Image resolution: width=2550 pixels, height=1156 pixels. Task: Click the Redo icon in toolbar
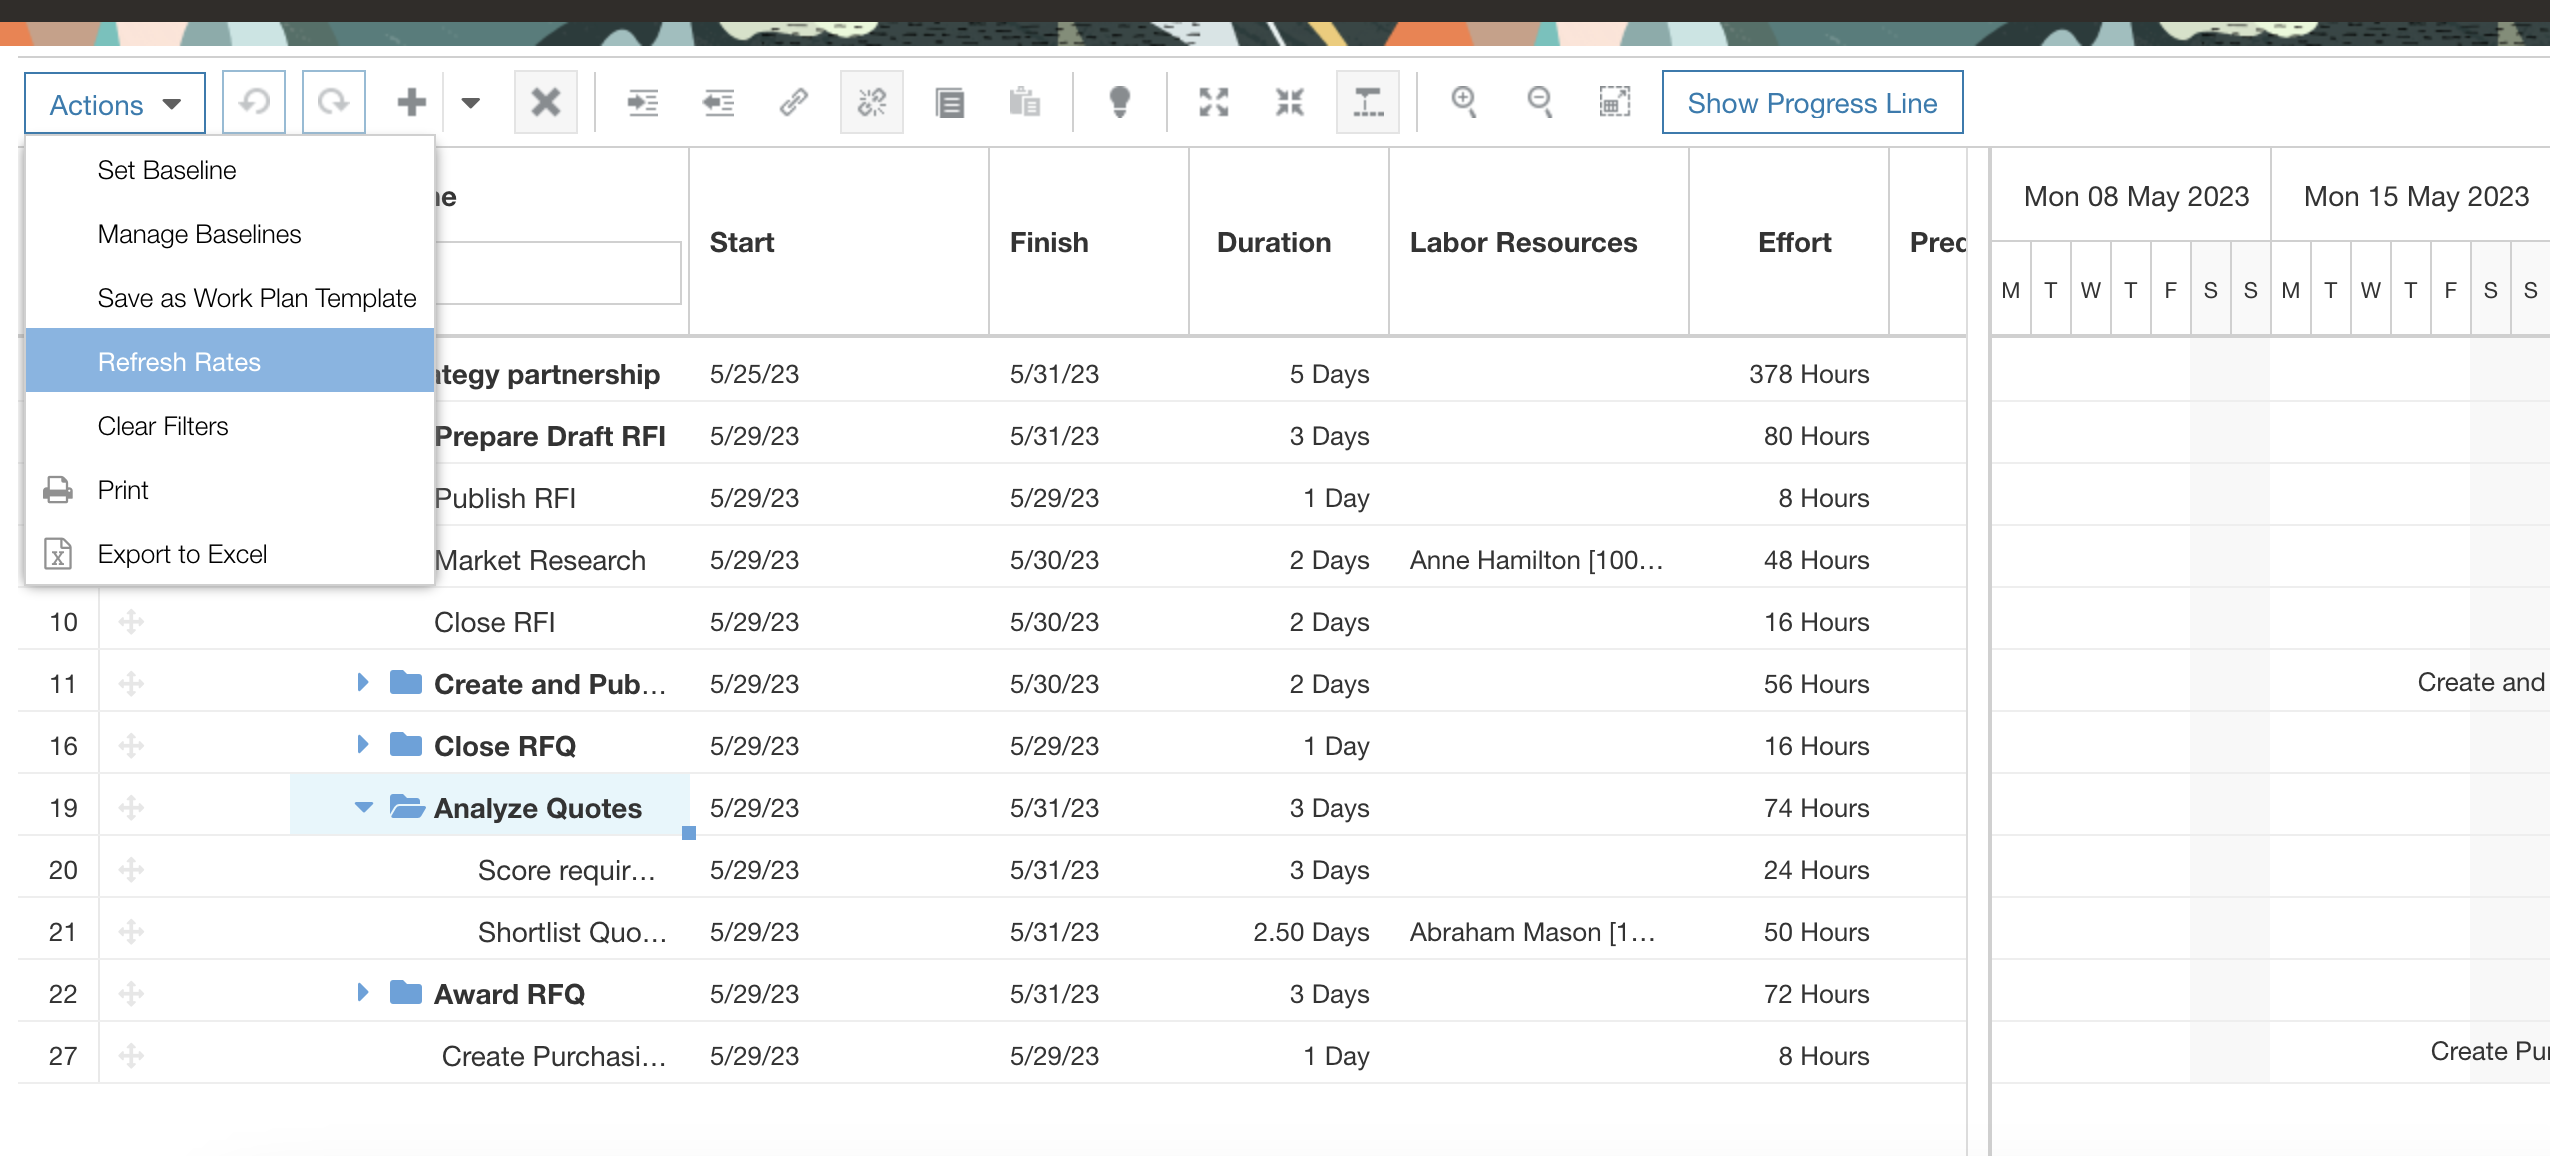[333, 102]
